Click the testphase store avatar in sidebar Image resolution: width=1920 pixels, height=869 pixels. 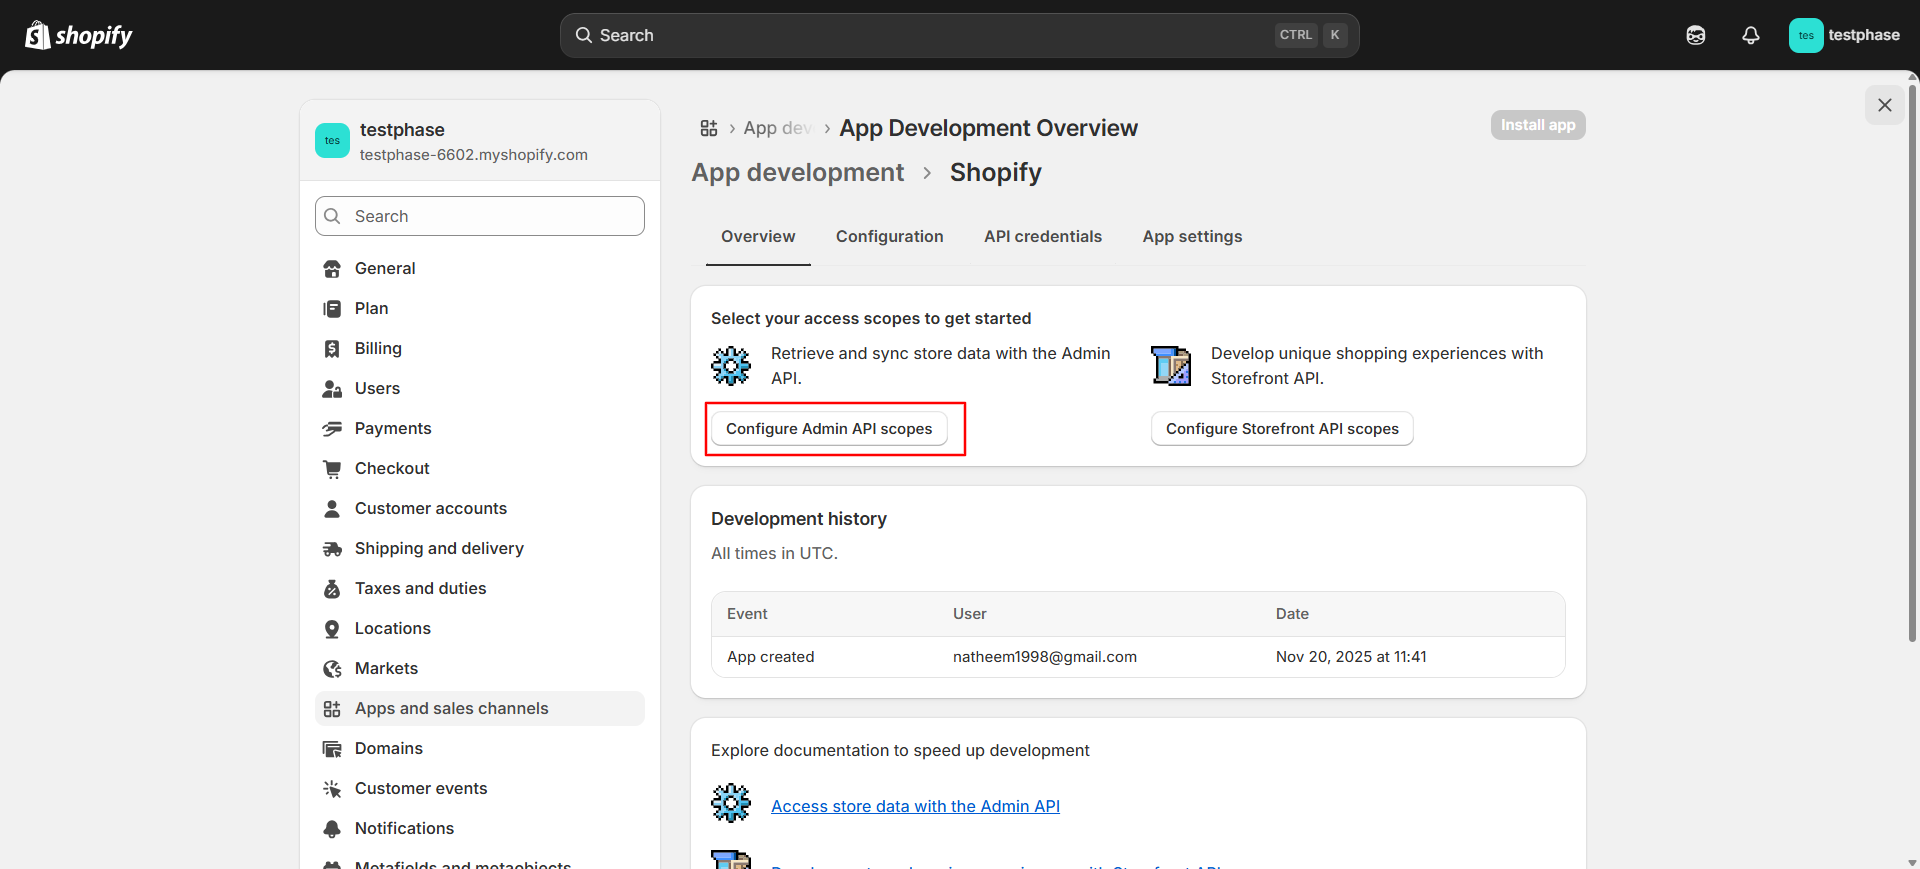point(332,141)
